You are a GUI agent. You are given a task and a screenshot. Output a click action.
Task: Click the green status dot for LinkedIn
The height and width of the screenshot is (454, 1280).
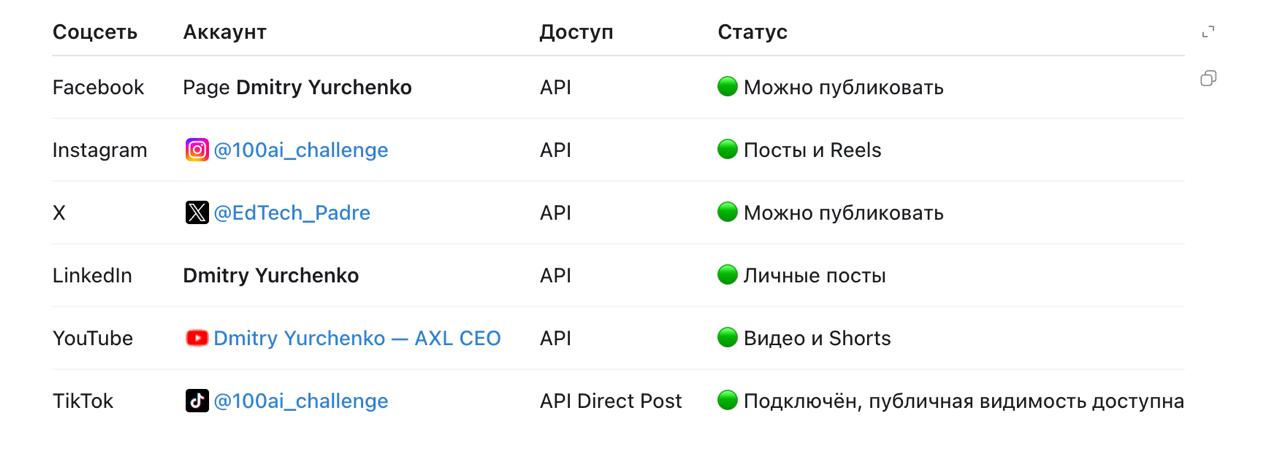tap(728, 274)
